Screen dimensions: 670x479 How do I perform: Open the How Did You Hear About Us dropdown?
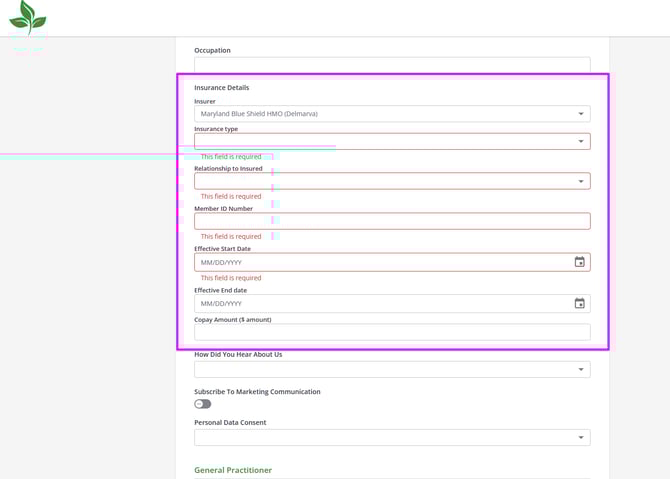[581, 370]
